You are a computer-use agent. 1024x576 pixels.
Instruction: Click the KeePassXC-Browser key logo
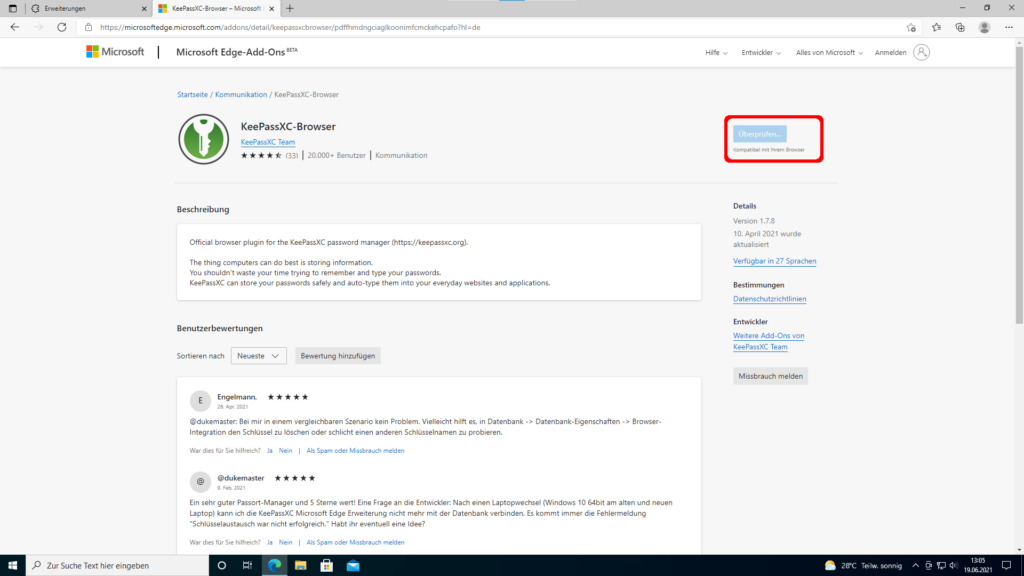(204, 139)
